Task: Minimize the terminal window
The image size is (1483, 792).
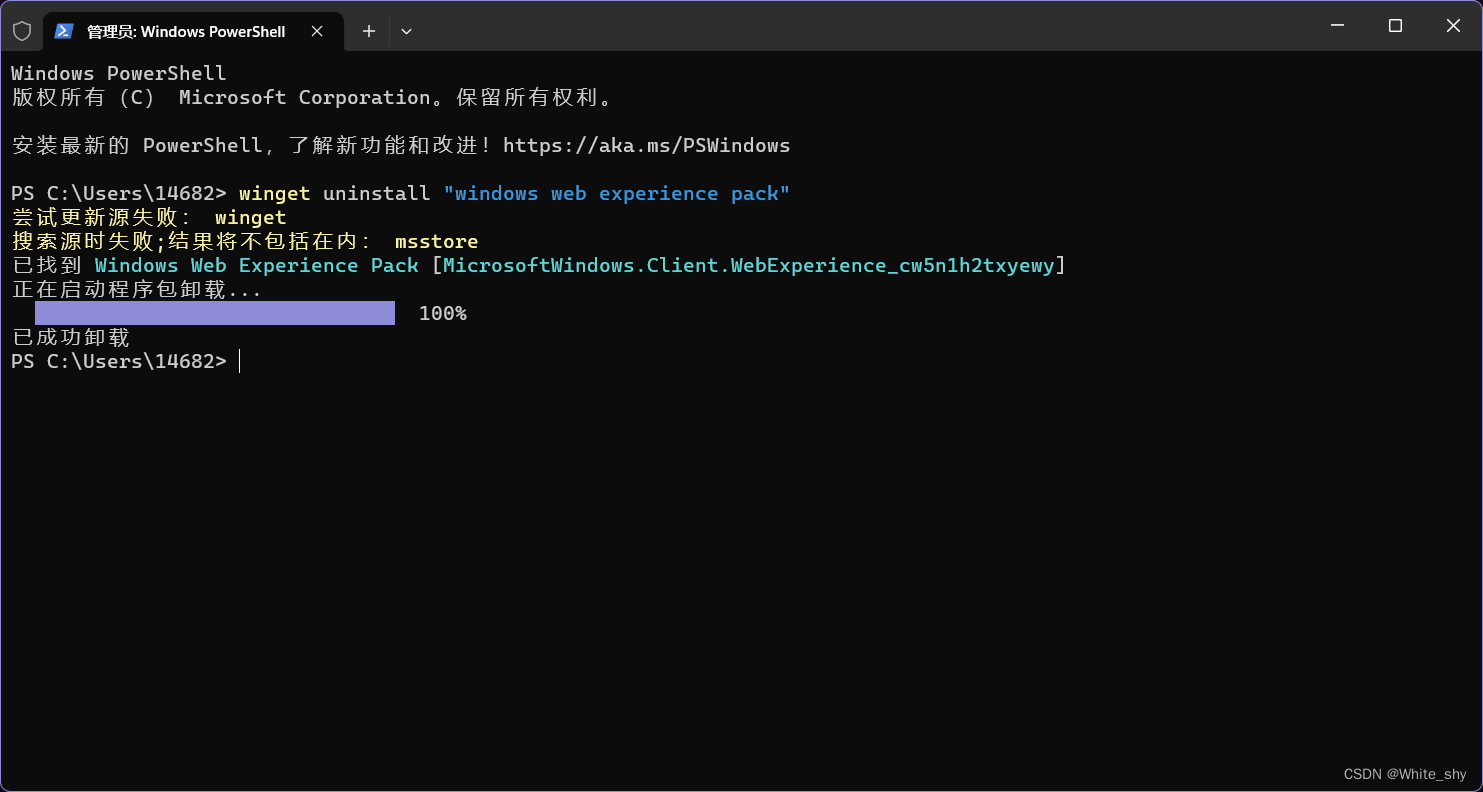Action: pyautogui.click(x=1337, y=26)
